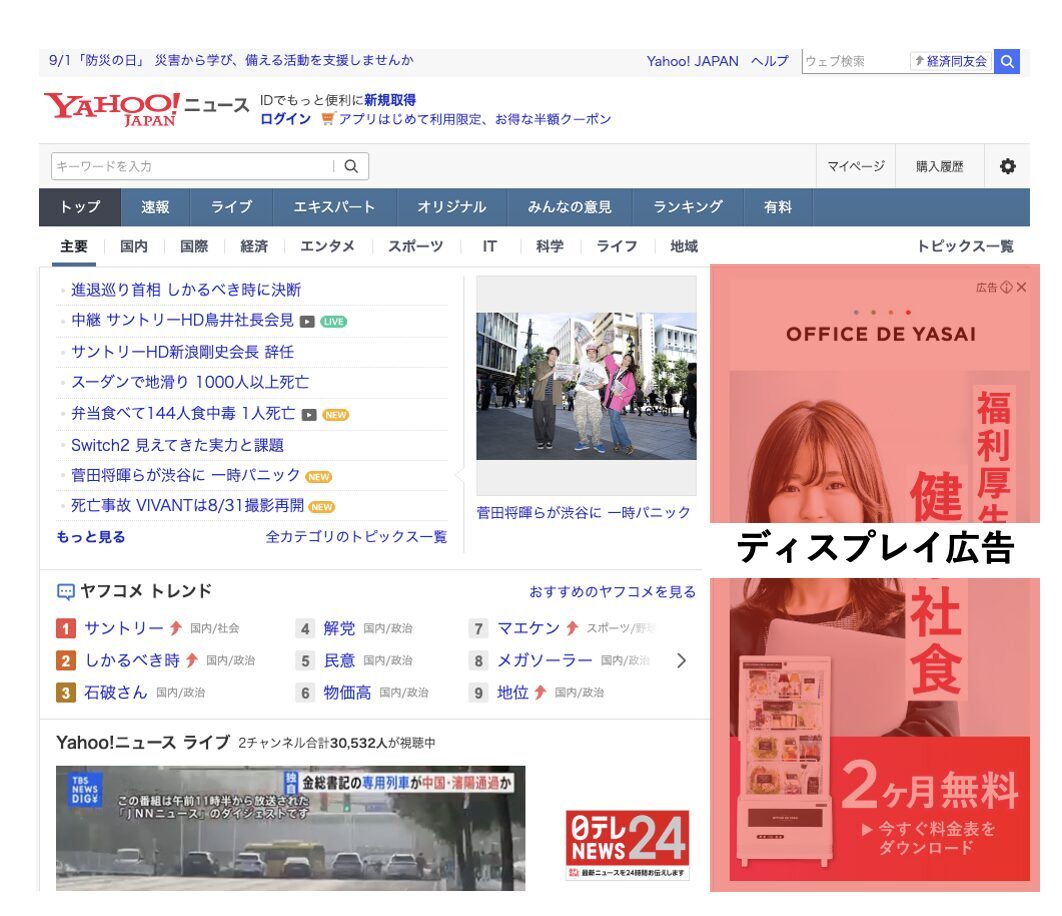This screenshot has width=1062, height=916.
Task: Click the ヤフコメ トレンド comment bubble icon
Action: tap(66, 591)
